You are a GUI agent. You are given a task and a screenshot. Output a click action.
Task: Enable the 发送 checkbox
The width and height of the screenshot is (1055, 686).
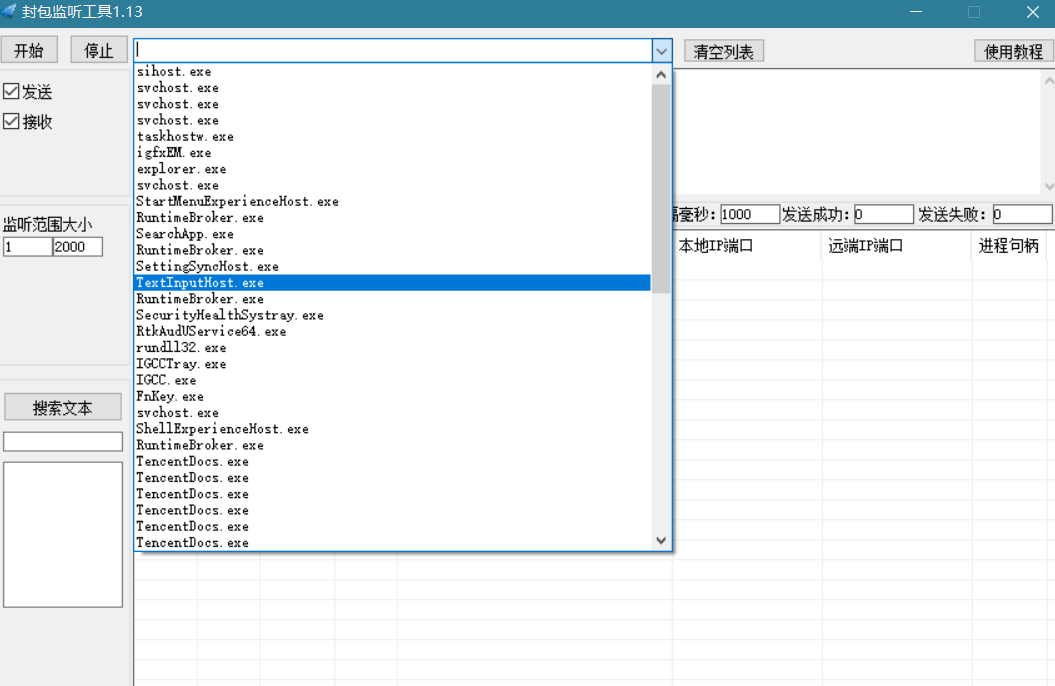(10, 91)
